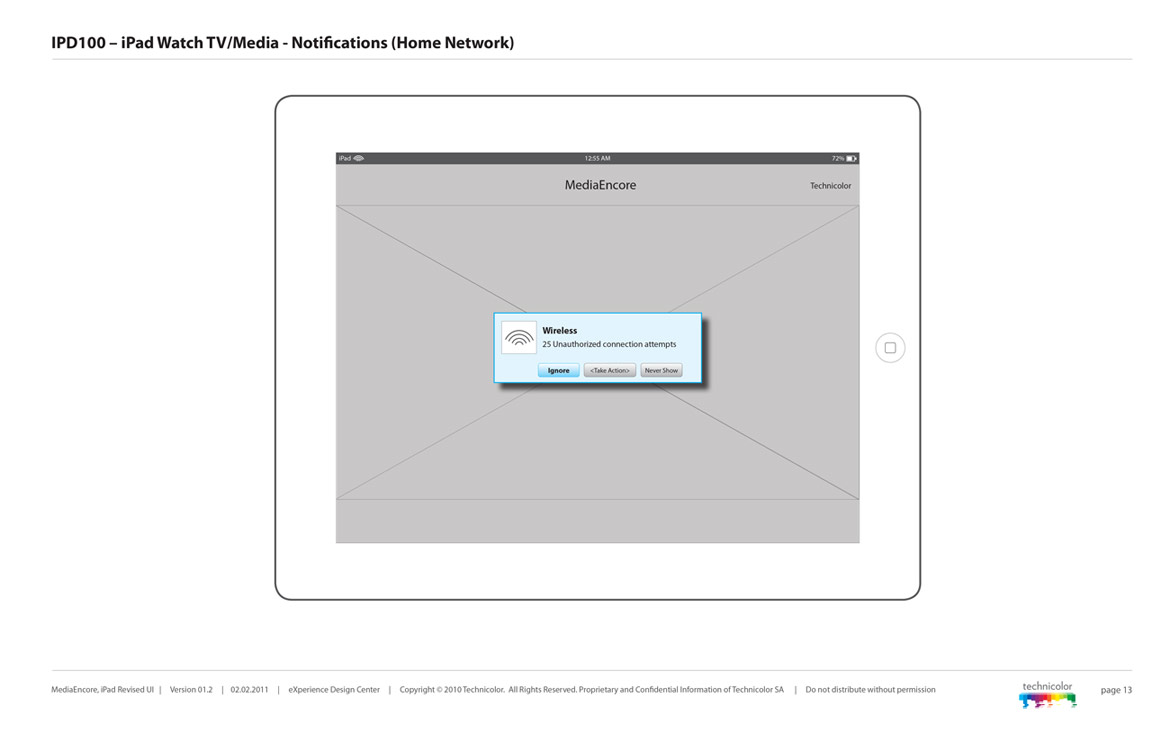The height and width of the screenshot is (740, 1168).
Task: Click the IPD100 page heading
Action: [x=282, y=42]
